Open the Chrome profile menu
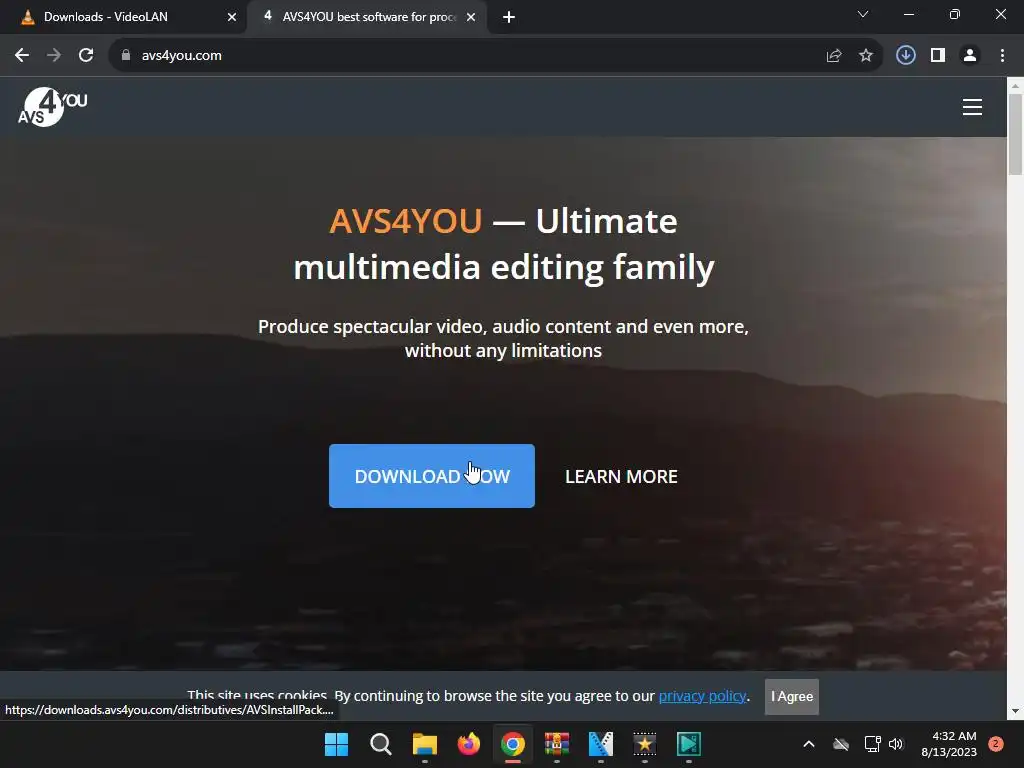Image resolution: width=1024 pixels, height=768 pixels. click(x=970, y=56)
